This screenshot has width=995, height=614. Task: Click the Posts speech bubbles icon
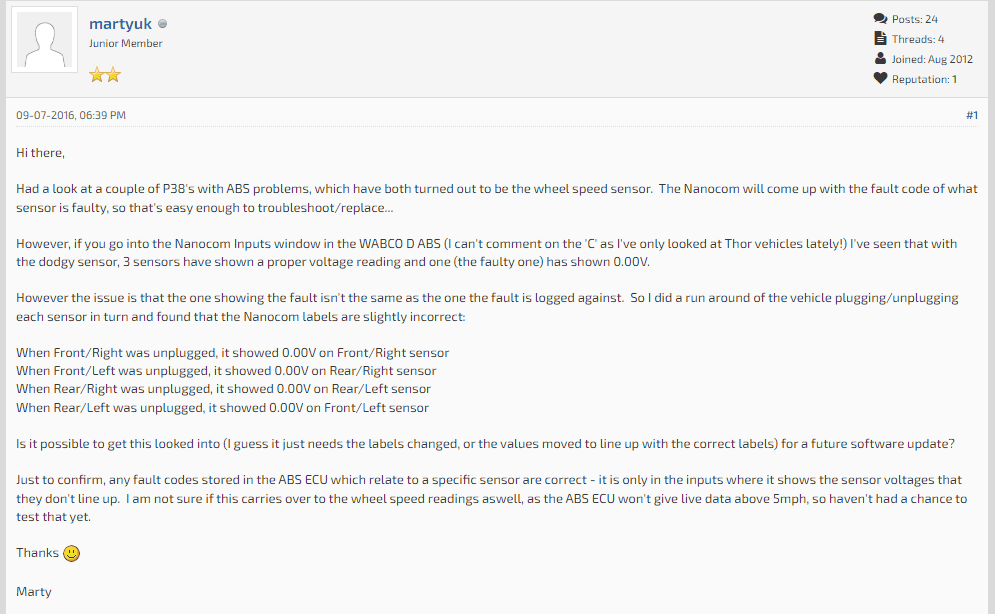[x=880, y=19]
